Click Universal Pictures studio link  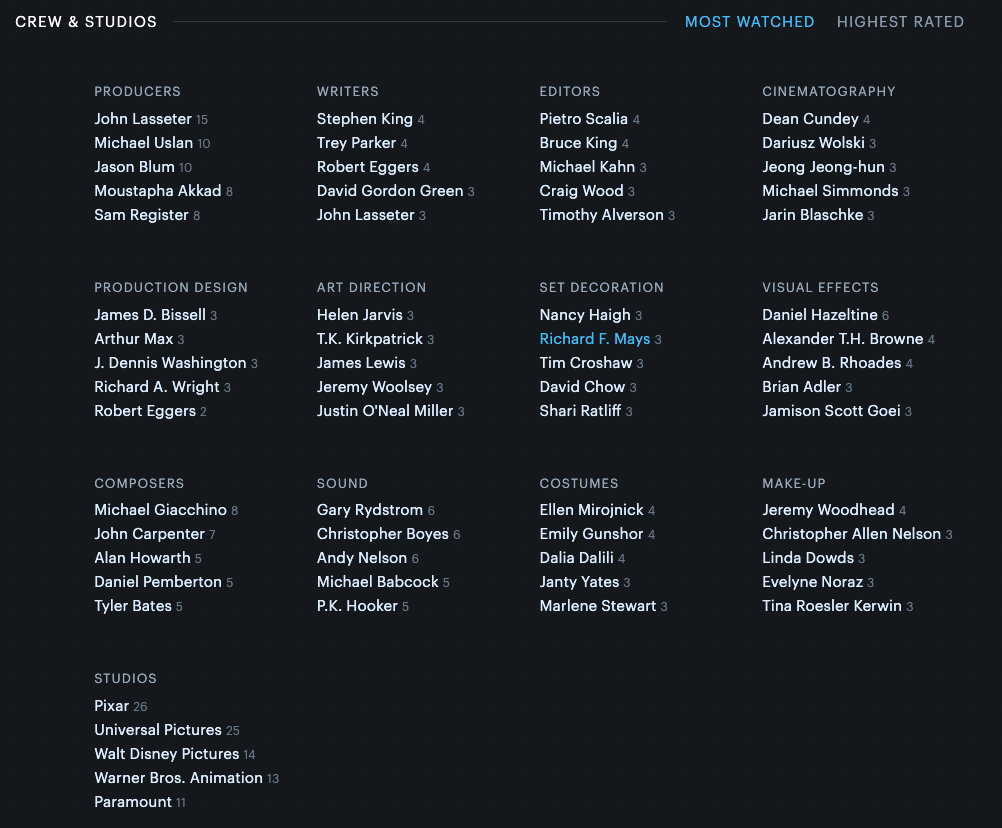[x=157, y=730]
